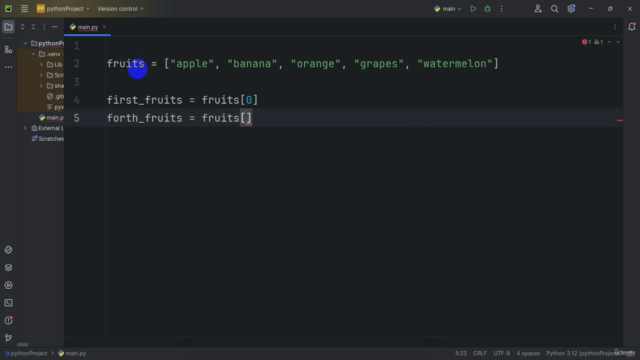Click the 5:23 cursor position
The width and height of the screenshot is (640, 360).
click(461, 353)
